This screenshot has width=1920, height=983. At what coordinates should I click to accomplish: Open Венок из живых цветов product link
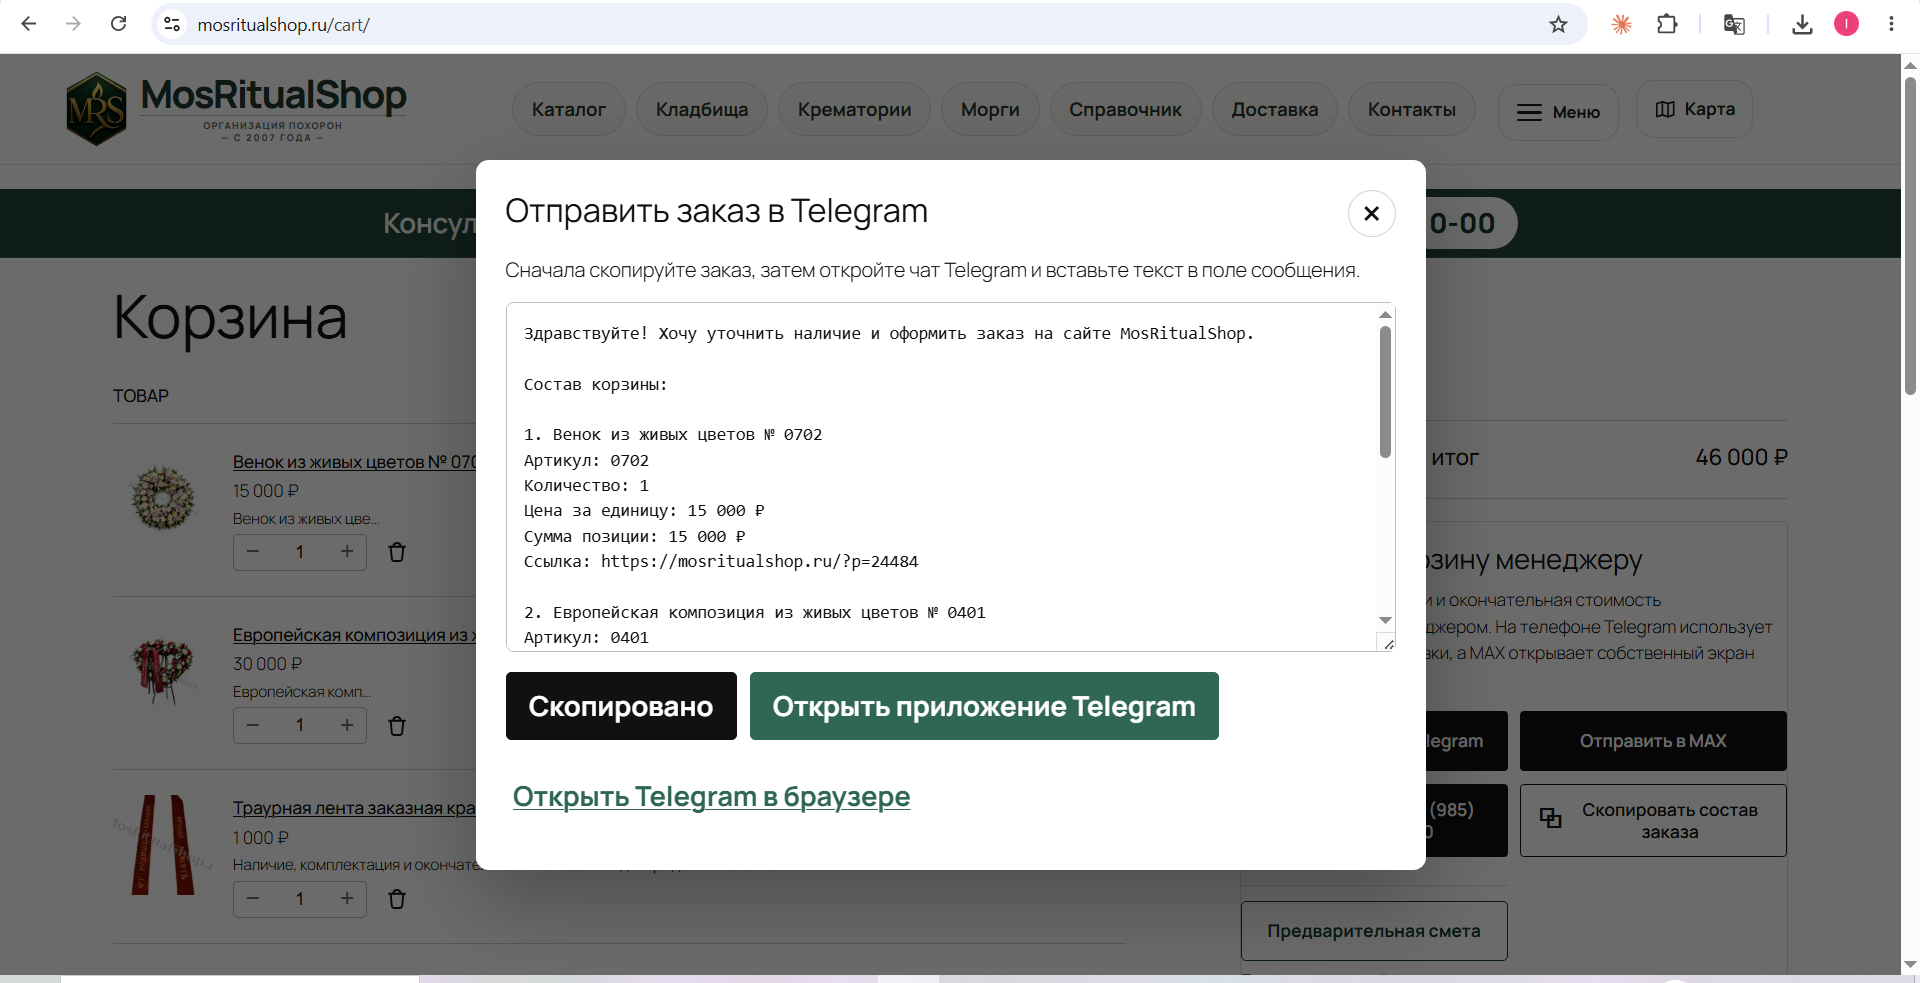tap(355, 462)
